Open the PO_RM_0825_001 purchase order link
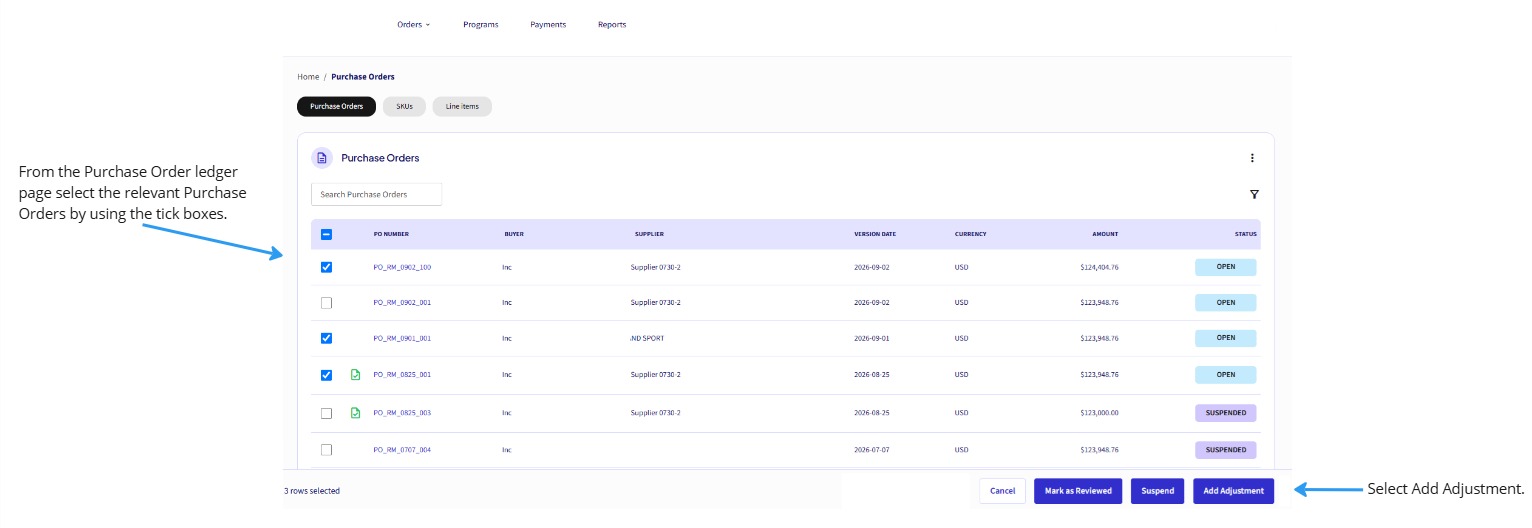This screenshot has width=1532, height=528. (x=402, y=375)
